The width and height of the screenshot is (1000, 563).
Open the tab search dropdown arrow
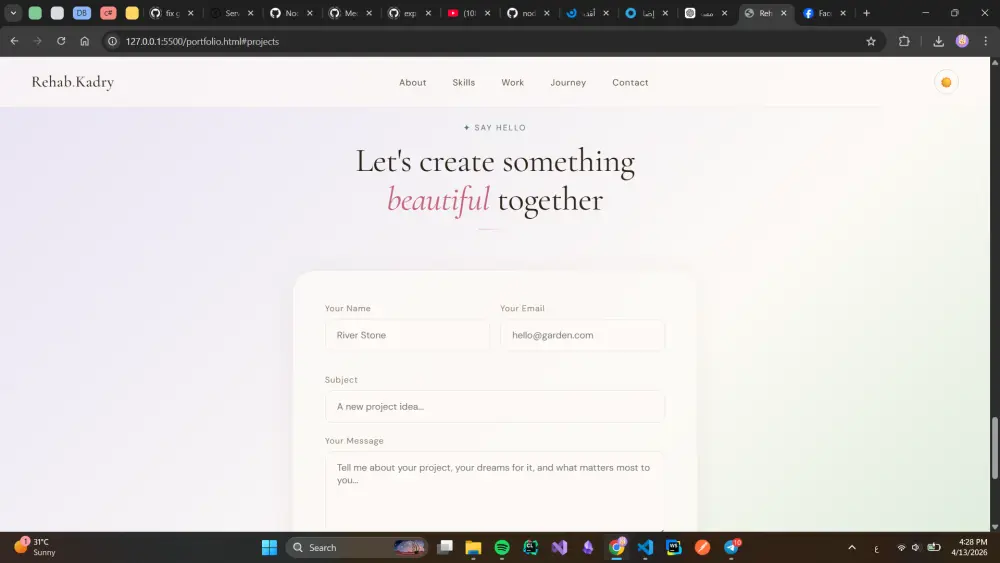13,13
